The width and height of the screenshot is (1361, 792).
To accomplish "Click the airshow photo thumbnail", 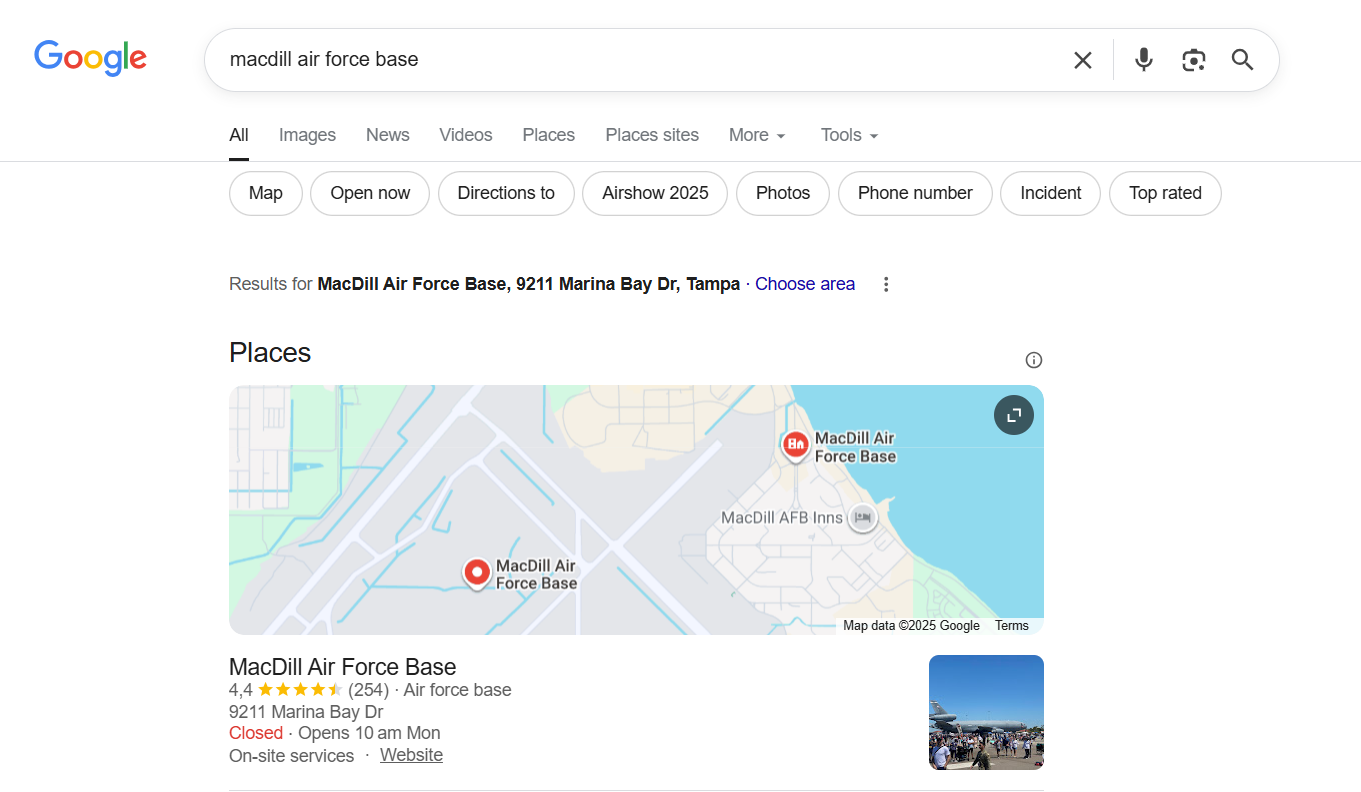I will pos(986,712).
